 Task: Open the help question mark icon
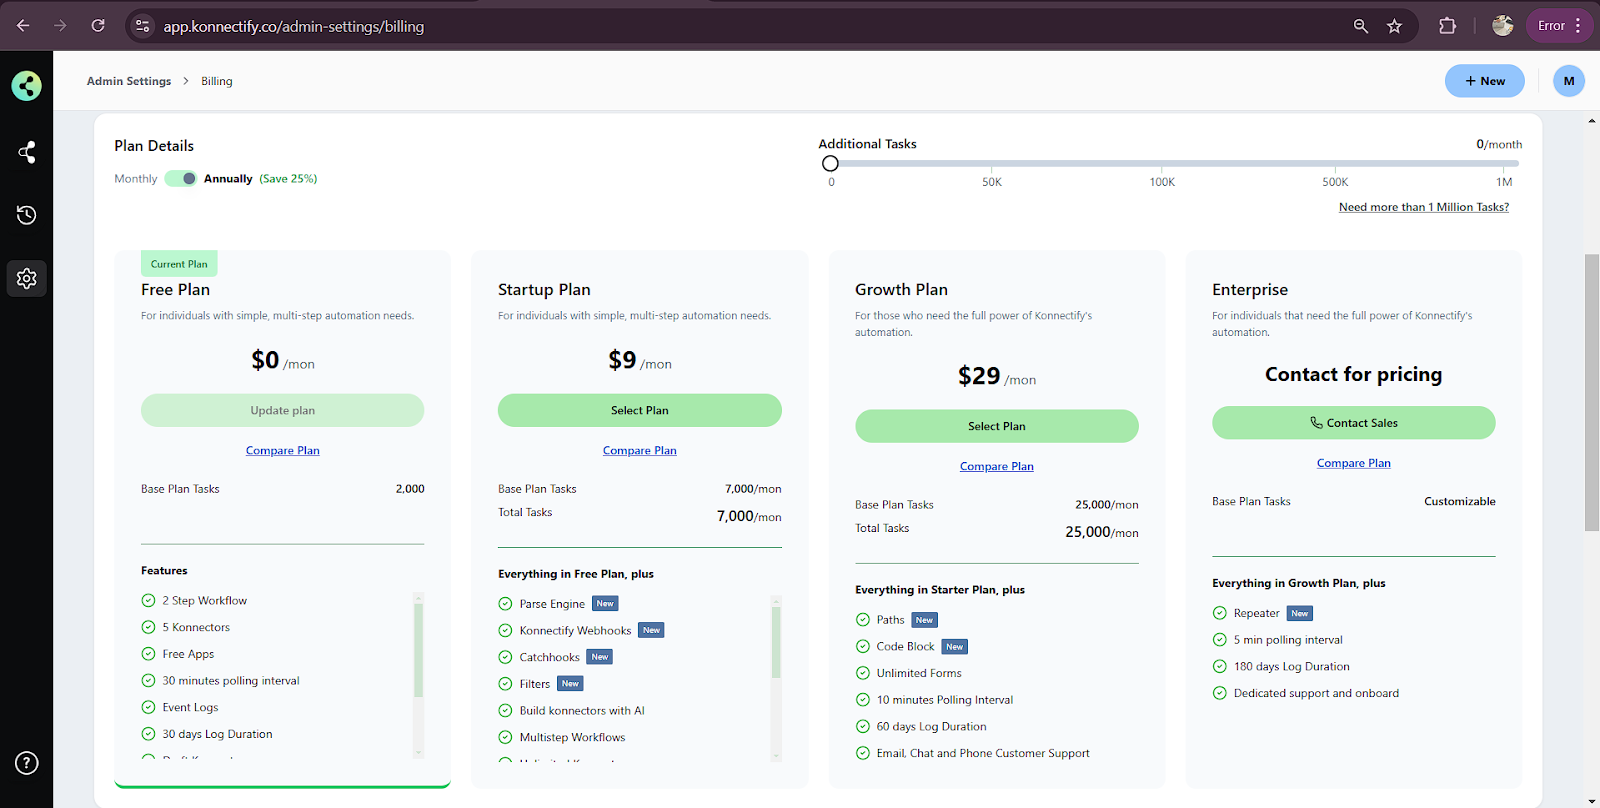(27, 763)
